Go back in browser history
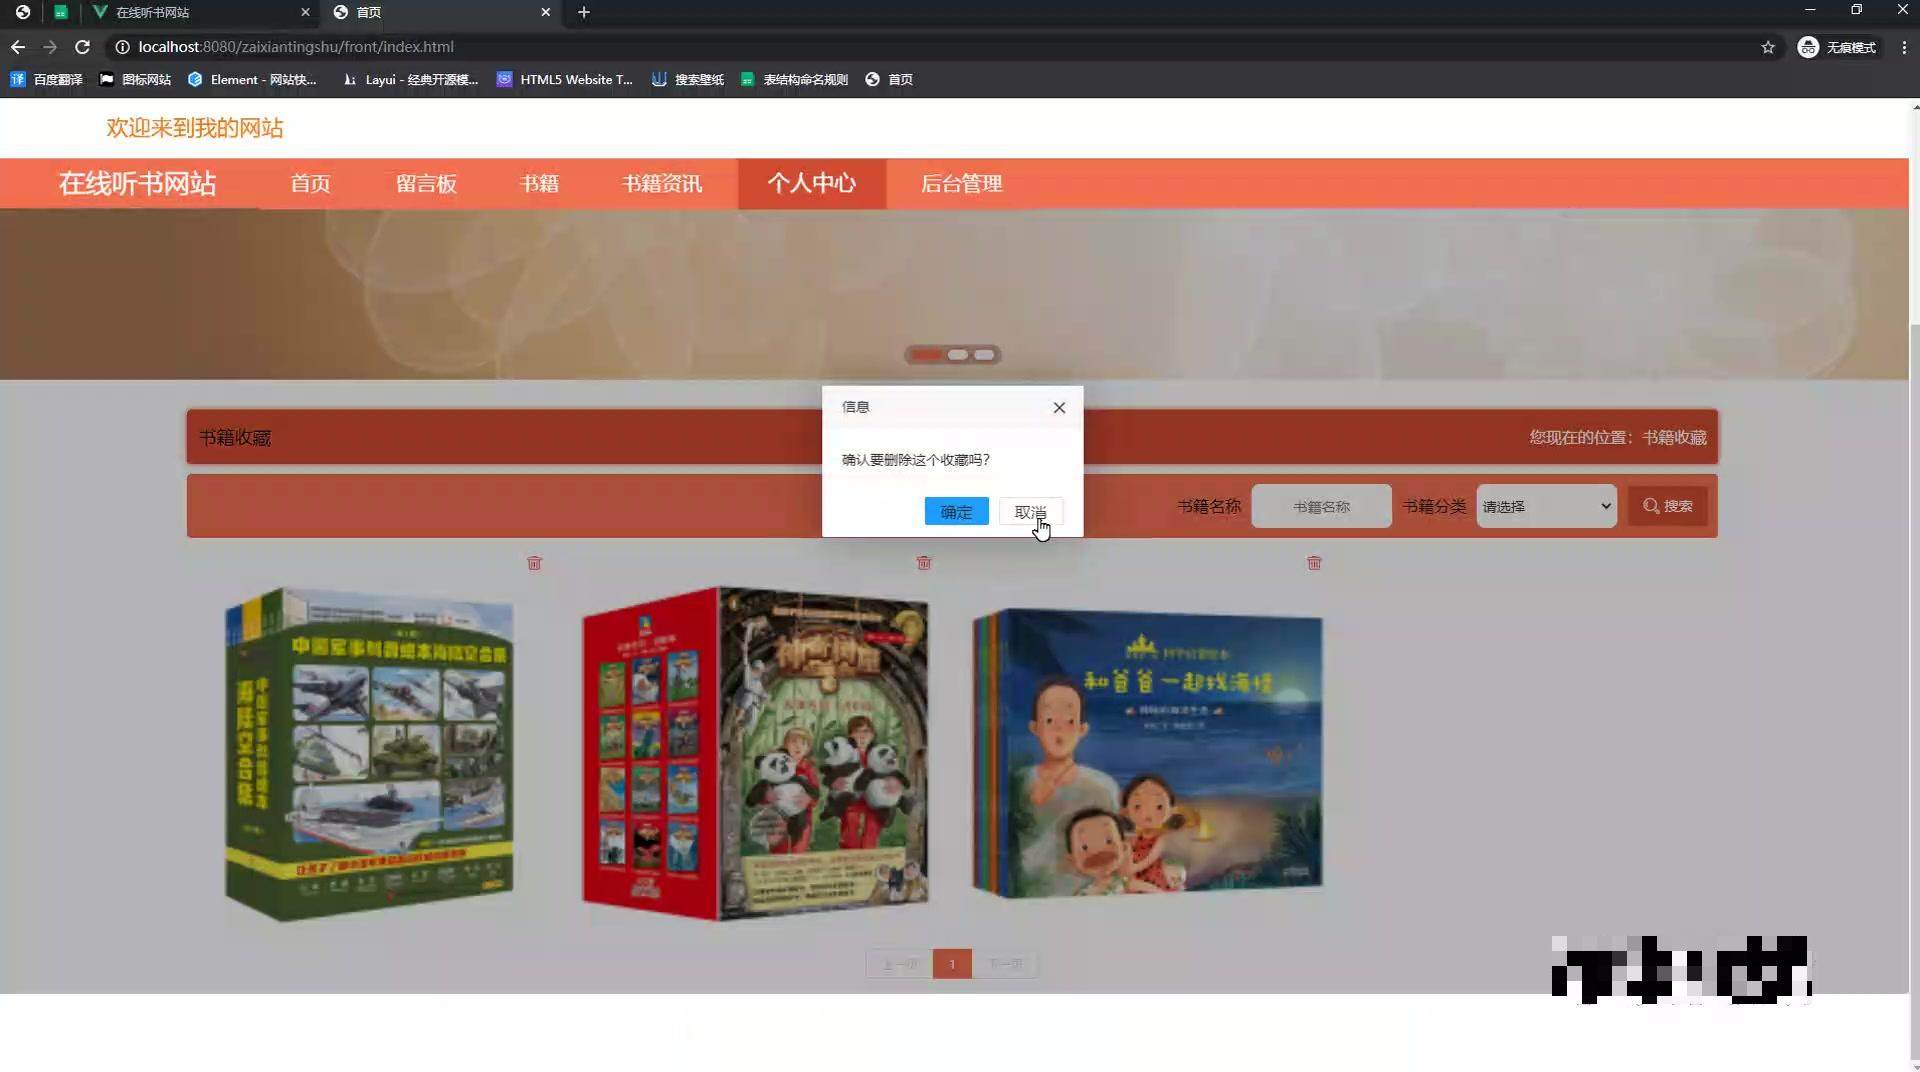 click(18, 47)
